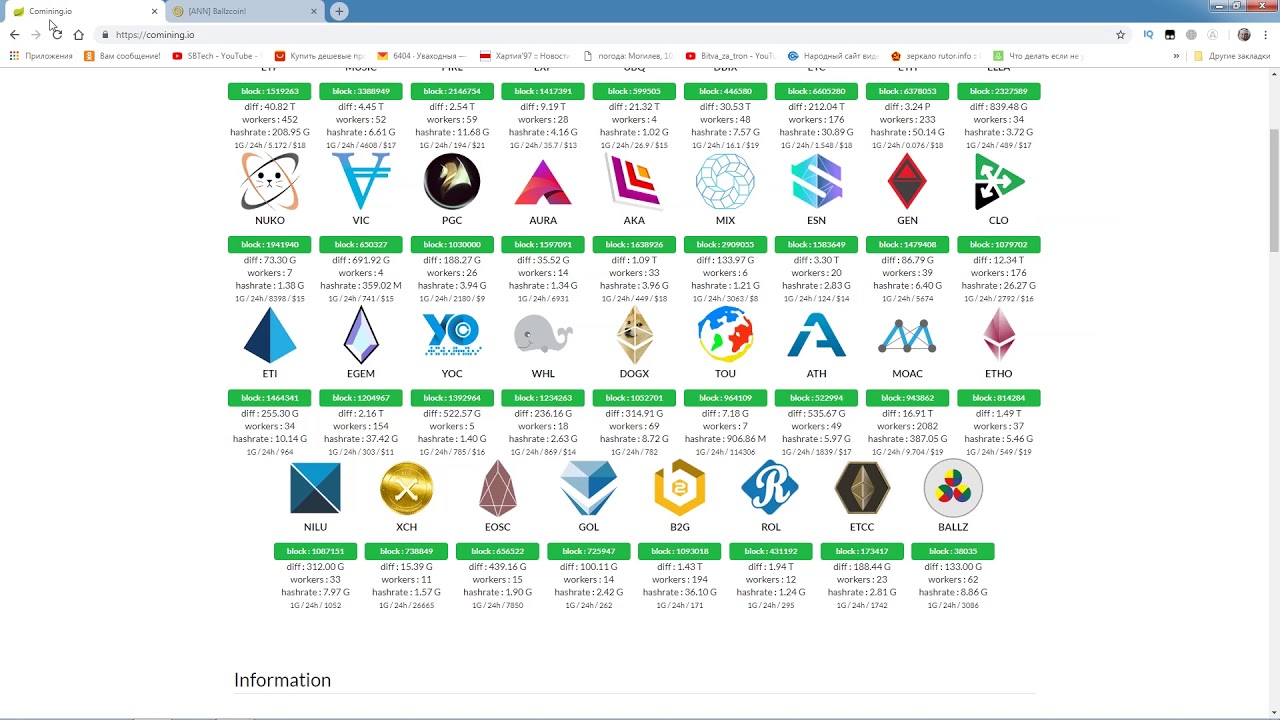This screenshot has width=1280, height=720.
Task: Open the ATH coin pool icon
Action: 817,335
